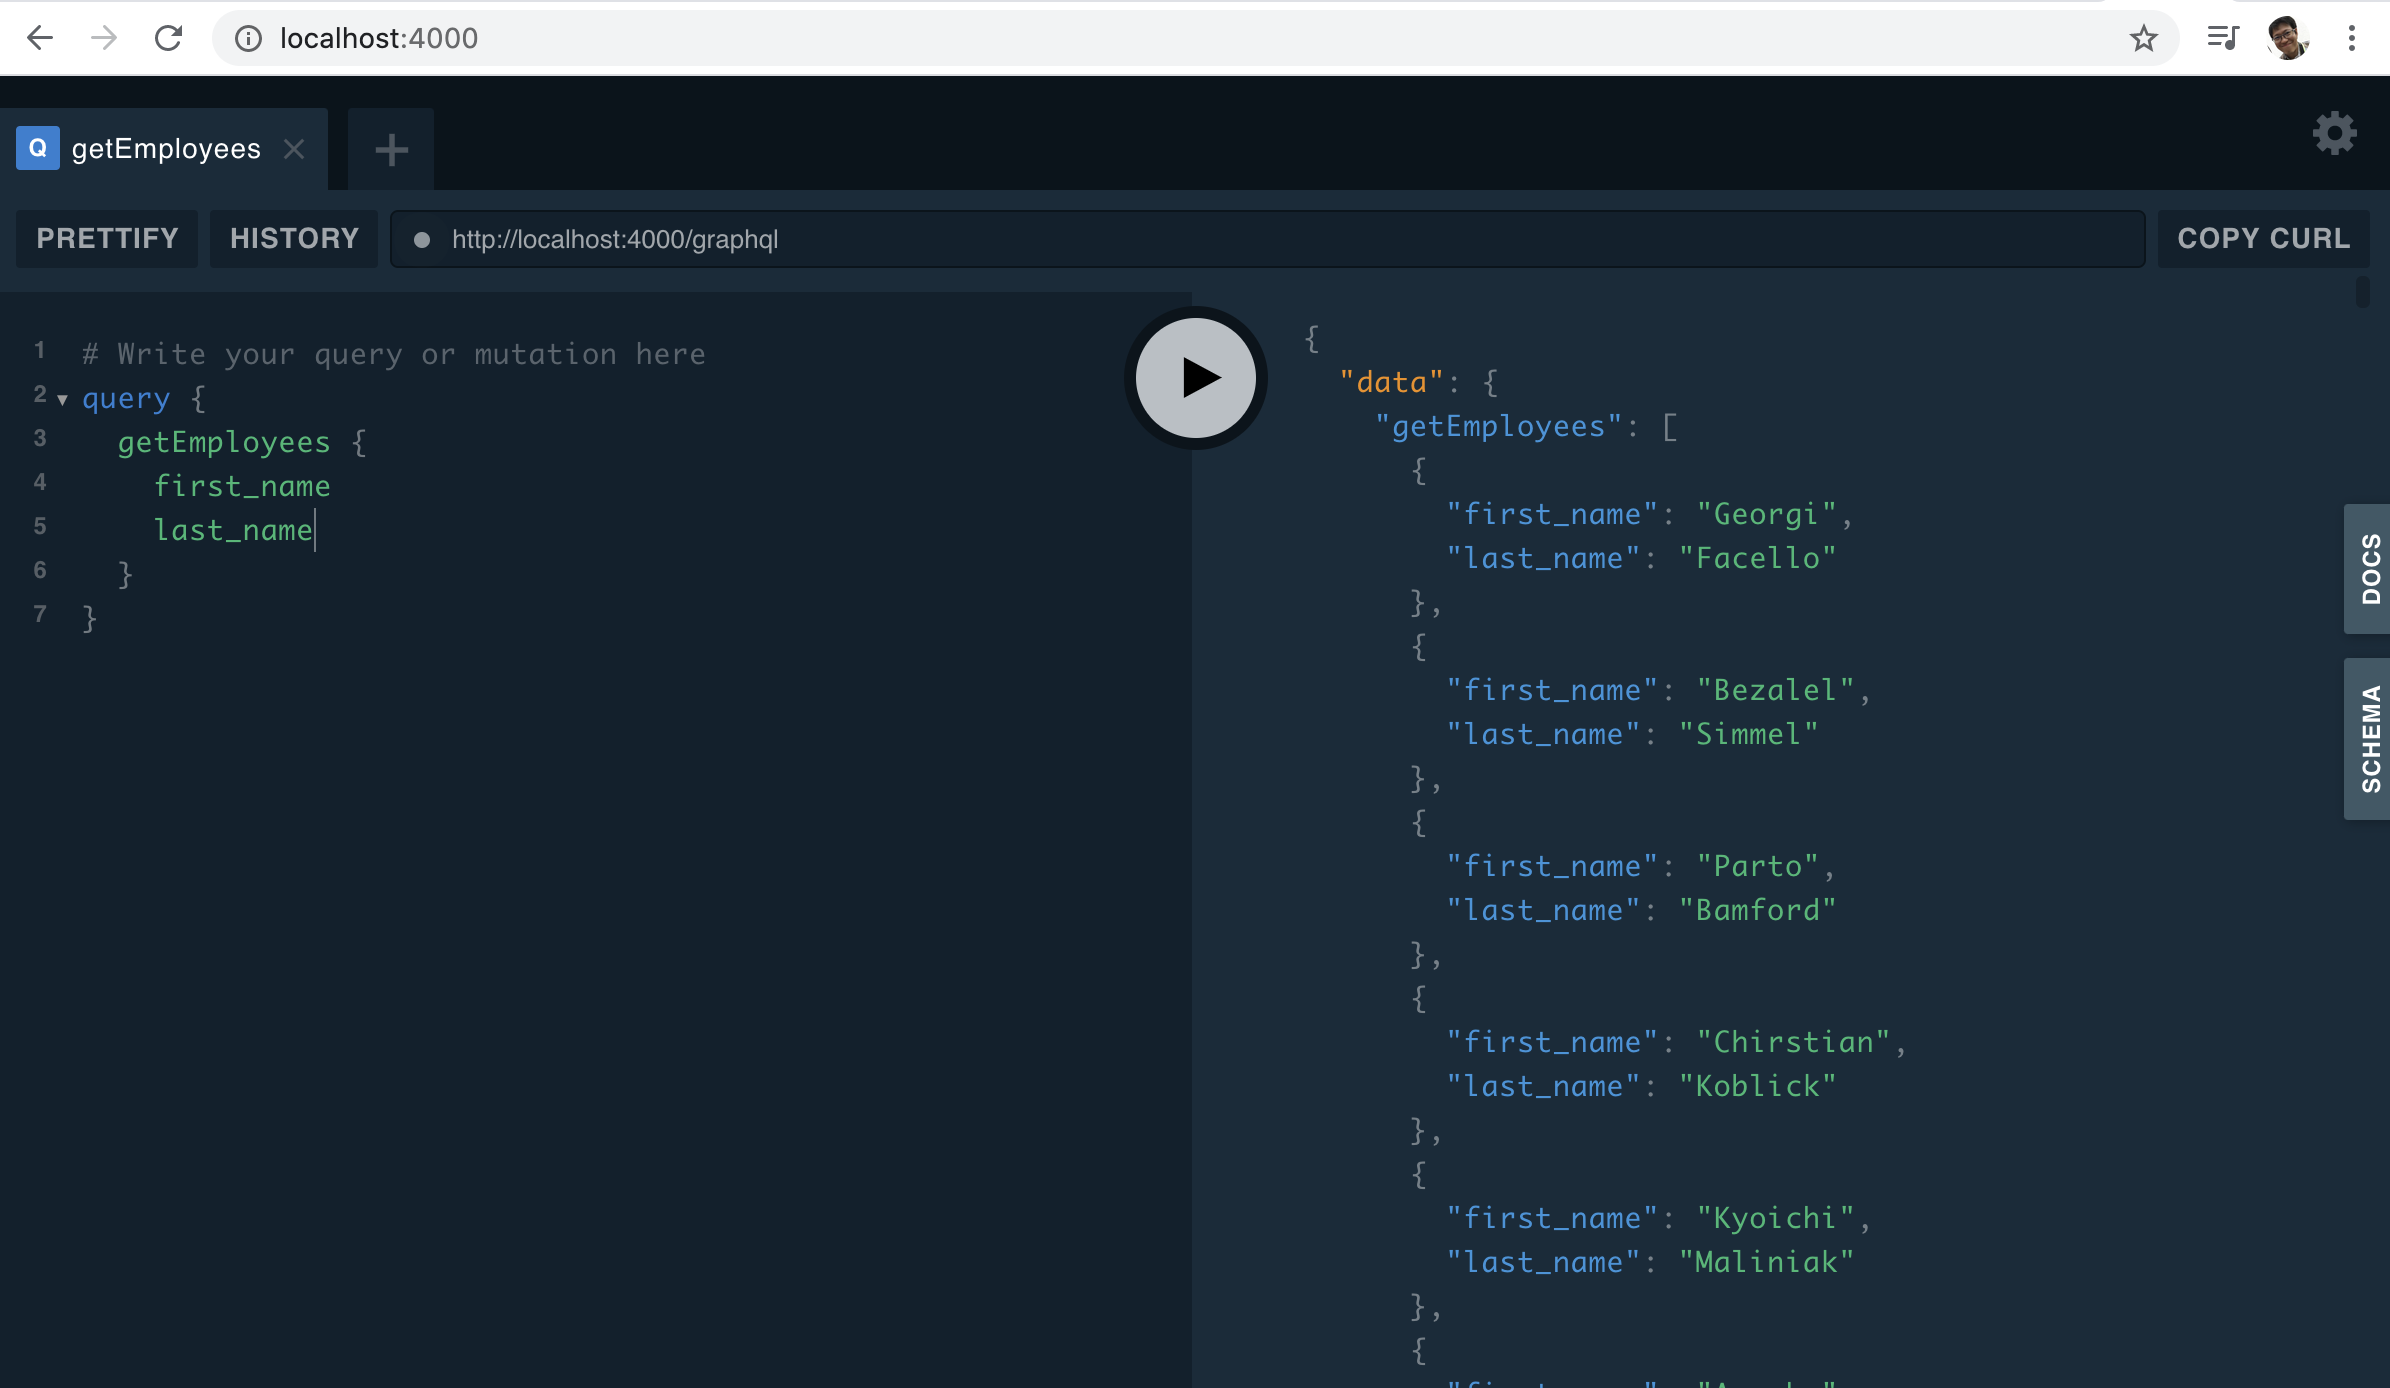Open the GraphQL Playground settings gear
Viewport: 2390px width, 1388px height.
click(x=2334, y=133)
